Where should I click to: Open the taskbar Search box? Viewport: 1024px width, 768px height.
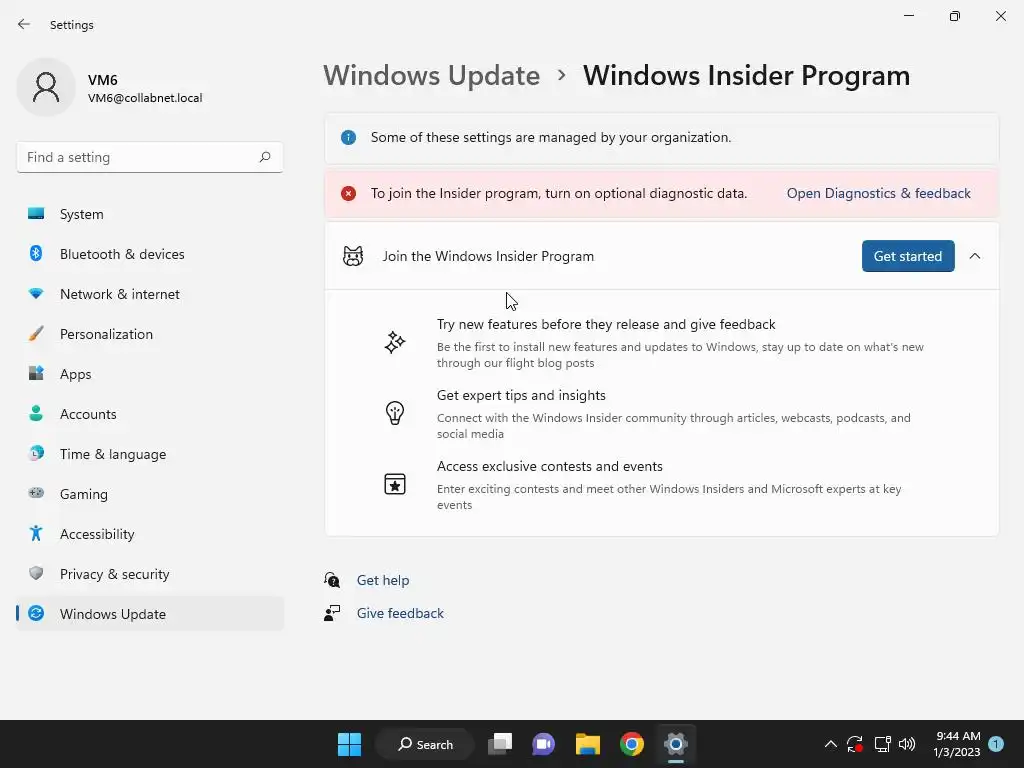coord(425,744)
